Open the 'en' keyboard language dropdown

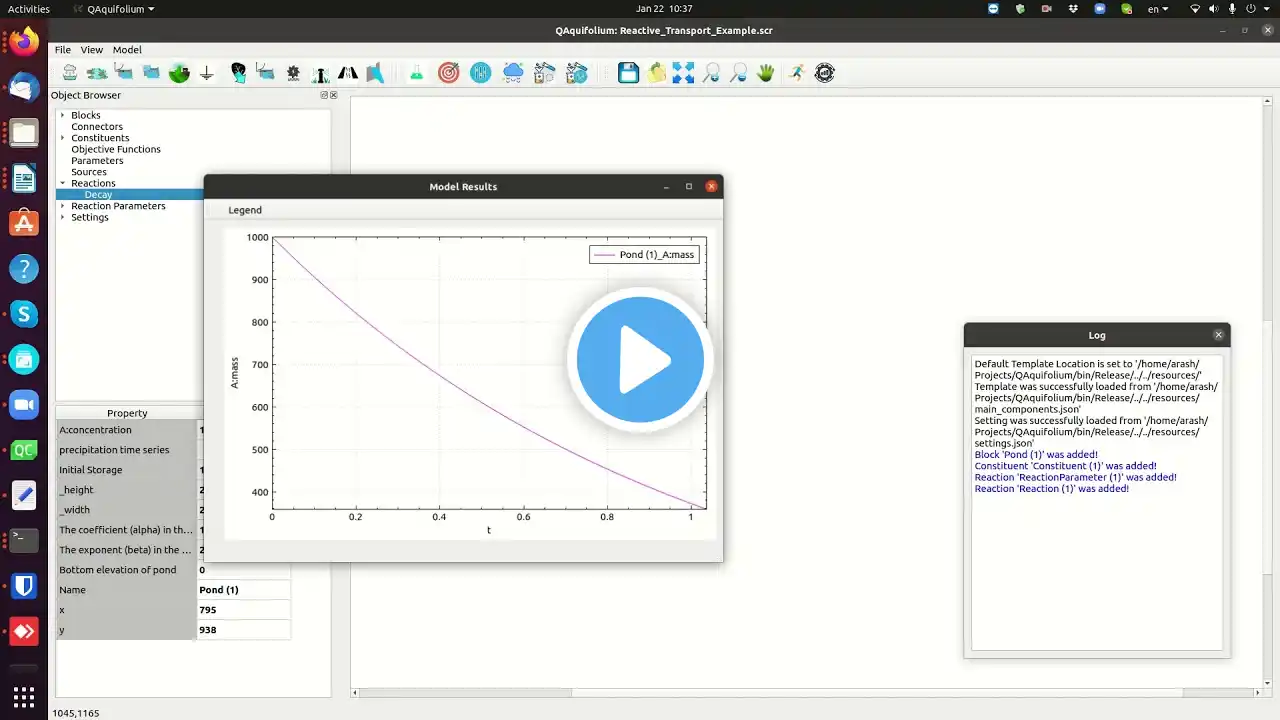point(1158,9)
